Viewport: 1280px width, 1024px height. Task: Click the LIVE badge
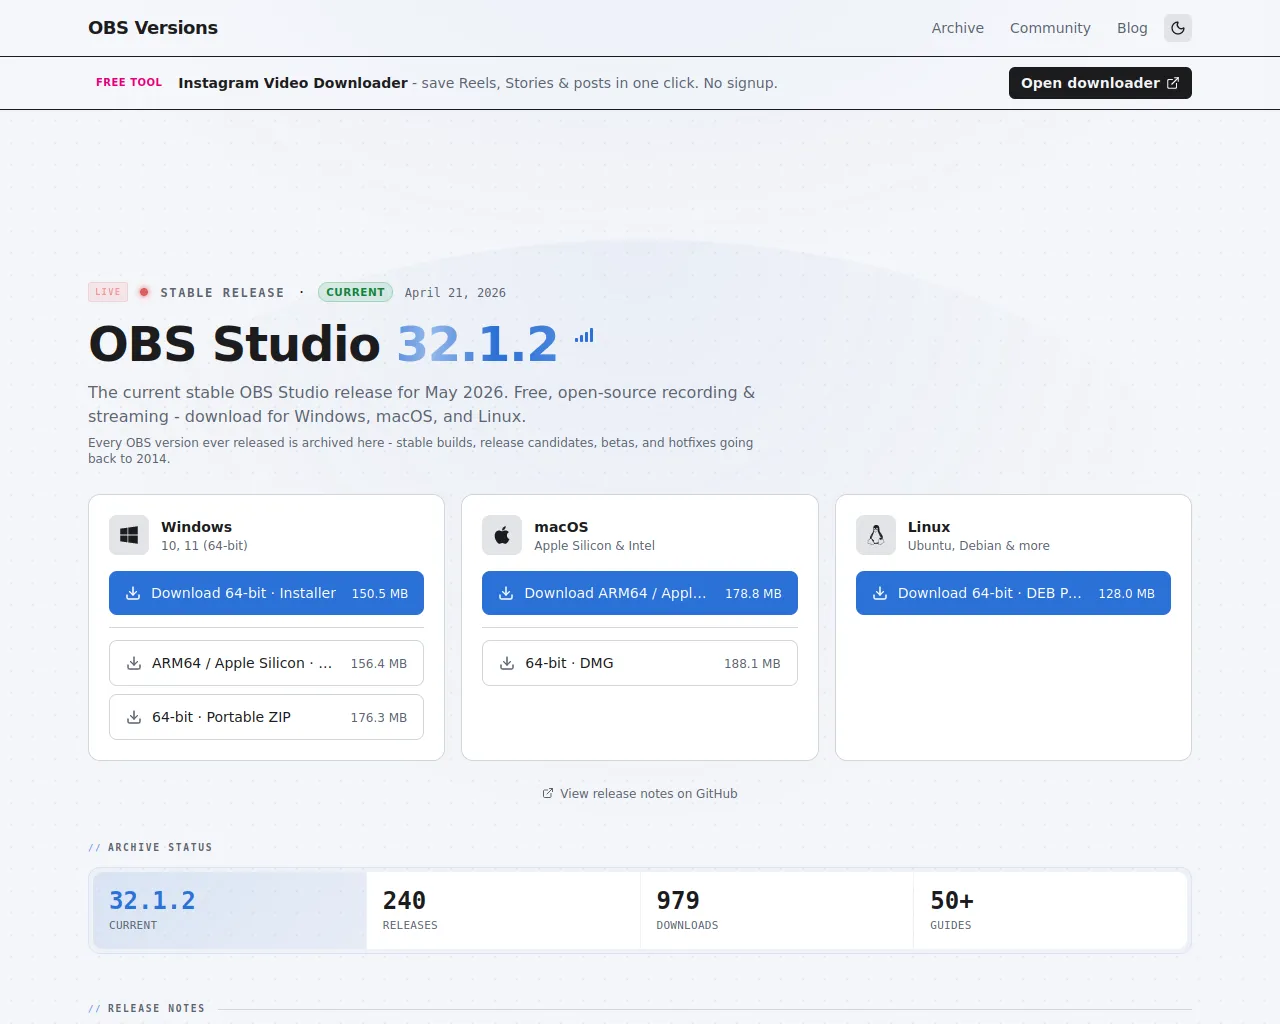coord(108,292)
